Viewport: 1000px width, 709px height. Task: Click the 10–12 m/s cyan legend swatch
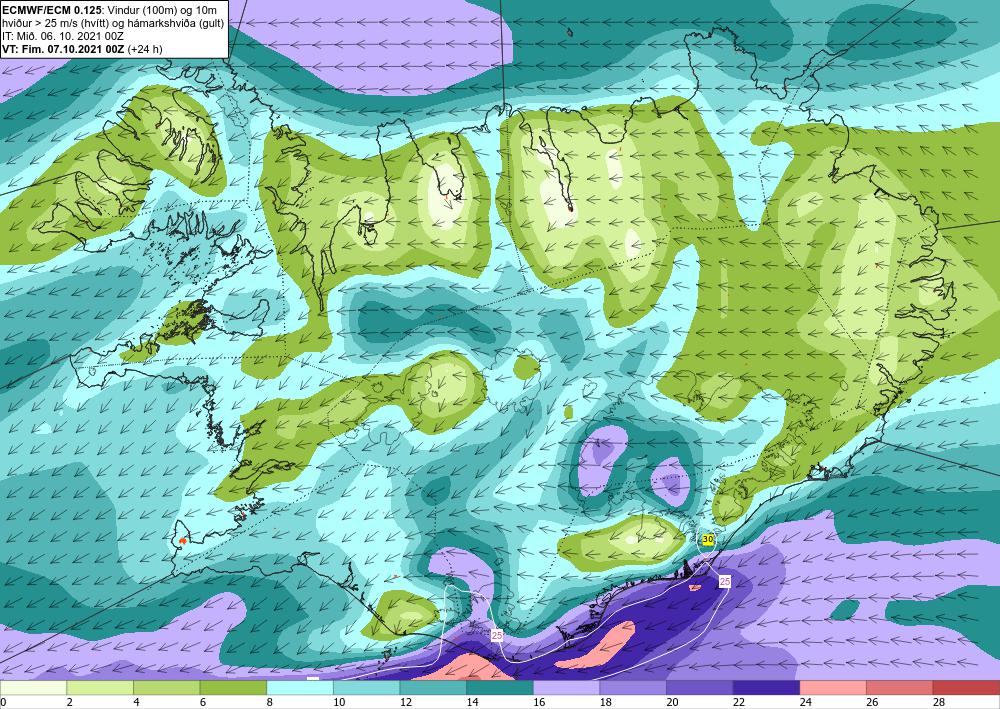point(367,688)
